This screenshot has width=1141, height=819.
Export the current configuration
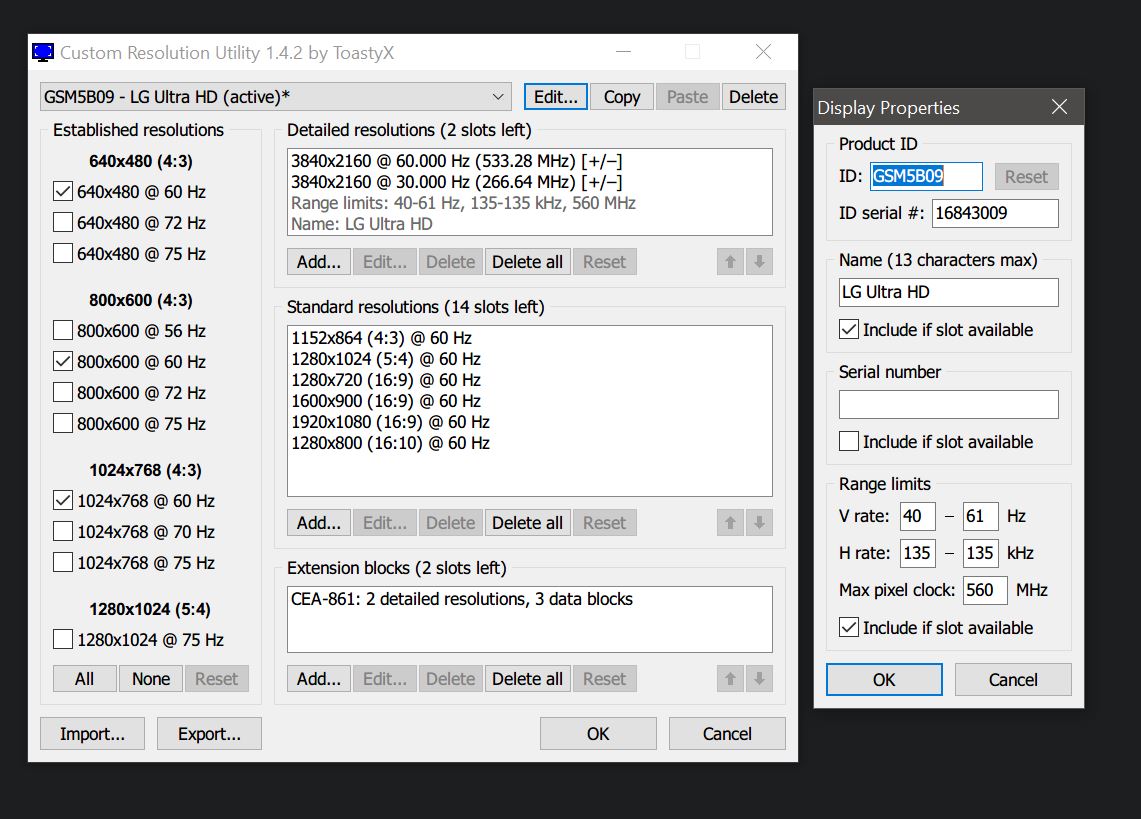pyautogui.click(x=209, y=734)
